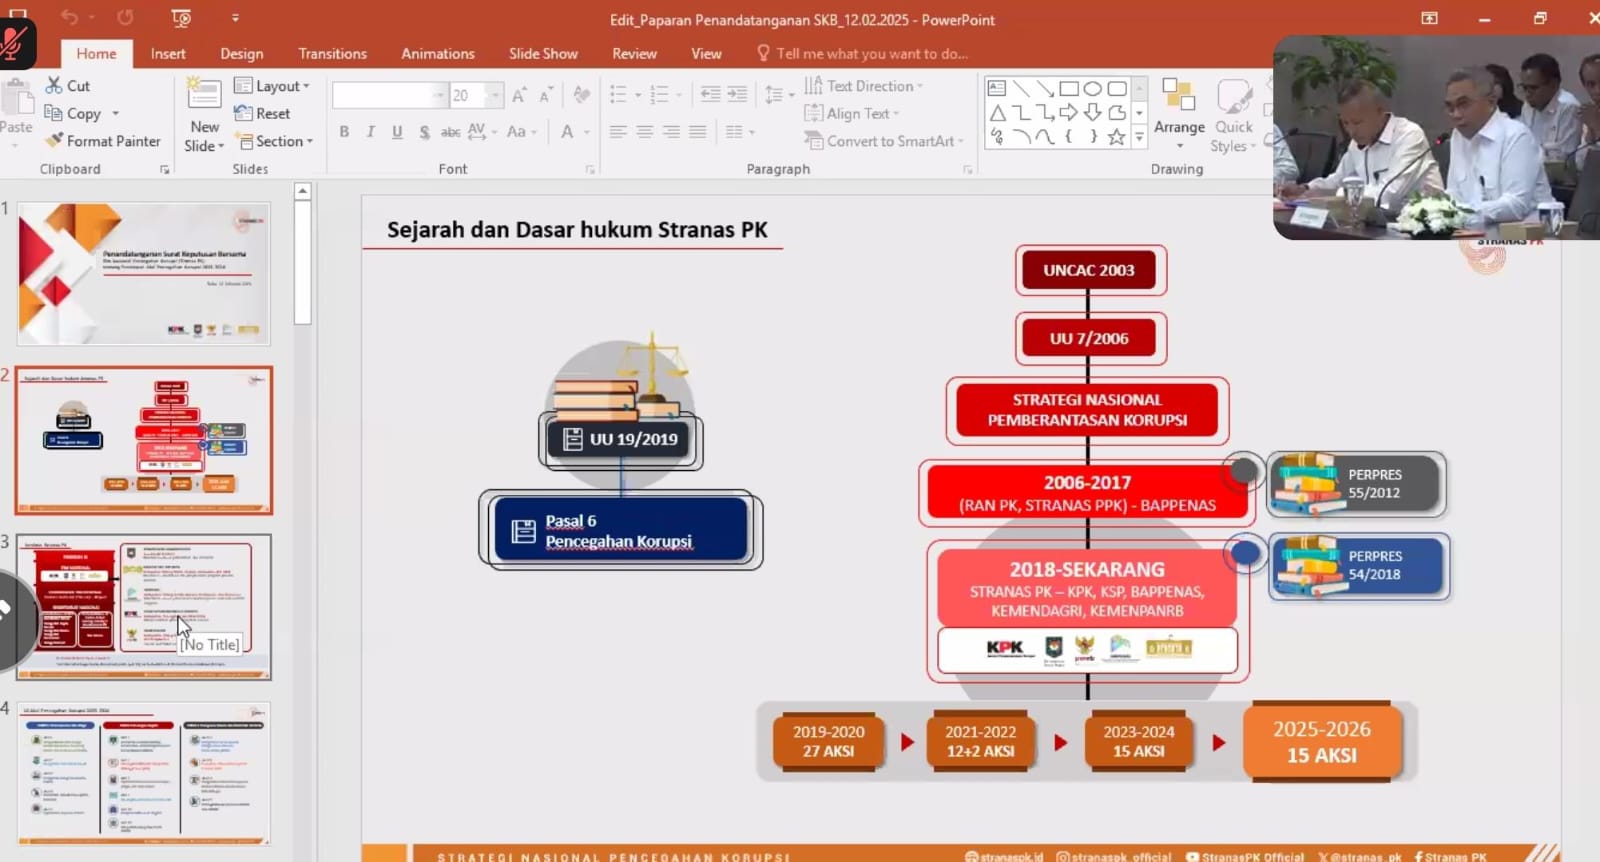Click the Copy button
Viewport: 1600px width, 862px height.
[x=73, y=114]
